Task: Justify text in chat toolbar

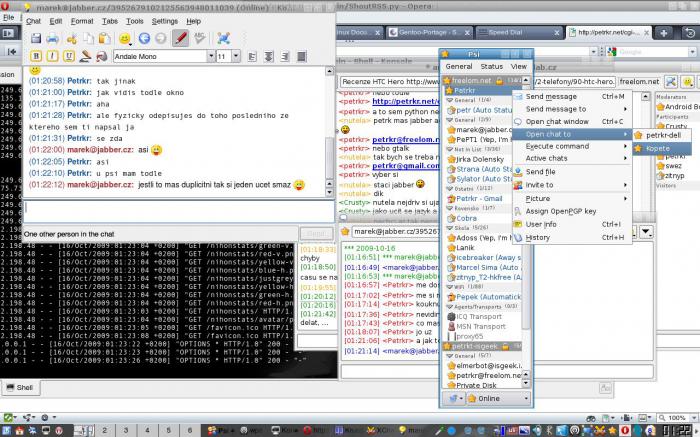Action: coord(301,57)
